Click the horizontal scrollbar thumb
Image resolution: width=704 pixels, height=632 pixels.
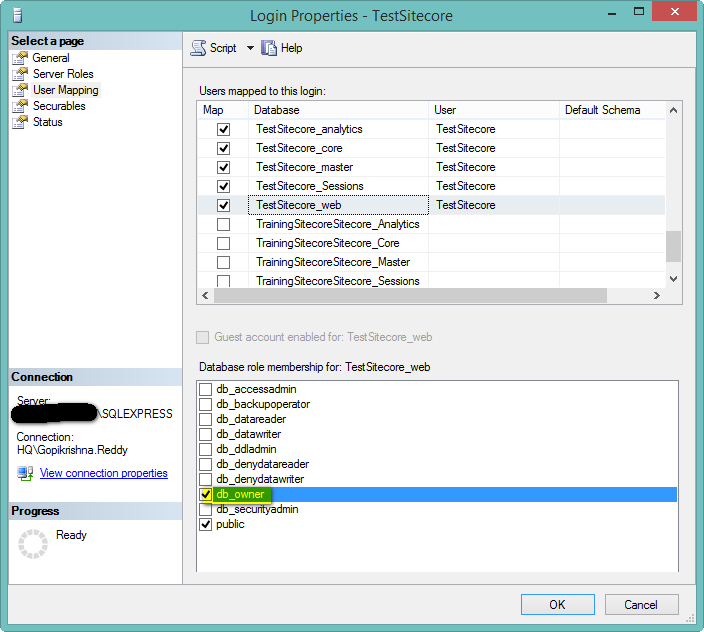[x=410, y=295]
